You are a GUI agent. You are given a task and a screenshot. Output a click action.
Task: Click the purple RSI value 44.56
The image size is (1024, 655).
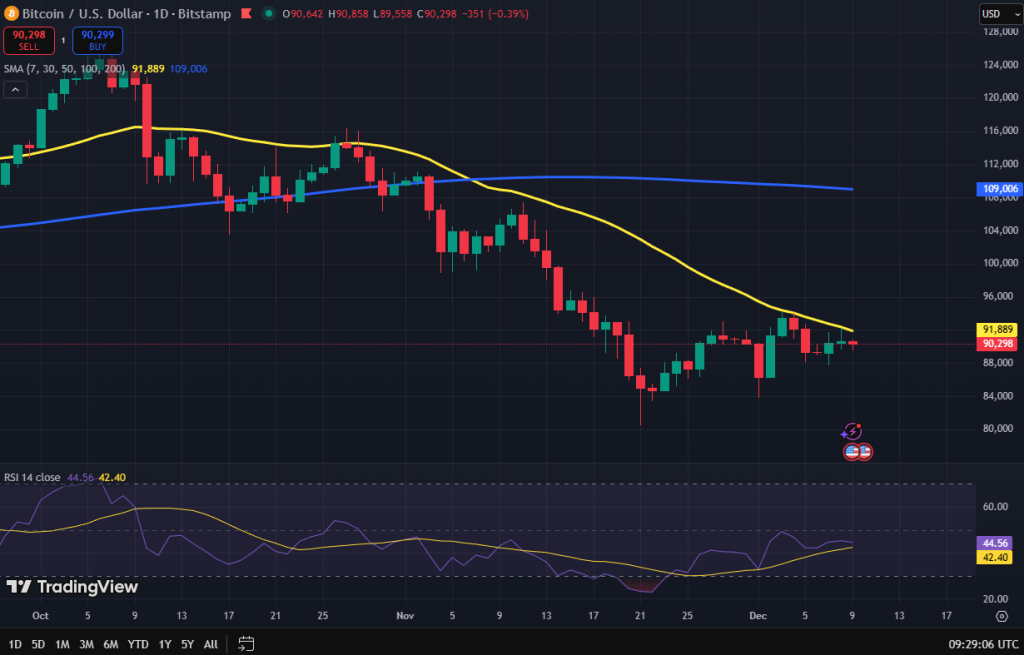pos(80,477)
